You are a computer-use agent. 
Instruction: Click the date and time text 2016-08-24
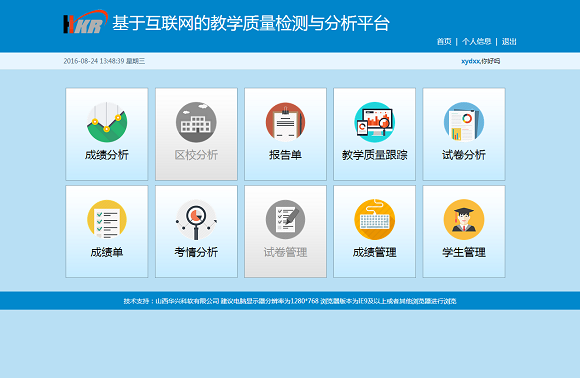click(x=104, y=61)
